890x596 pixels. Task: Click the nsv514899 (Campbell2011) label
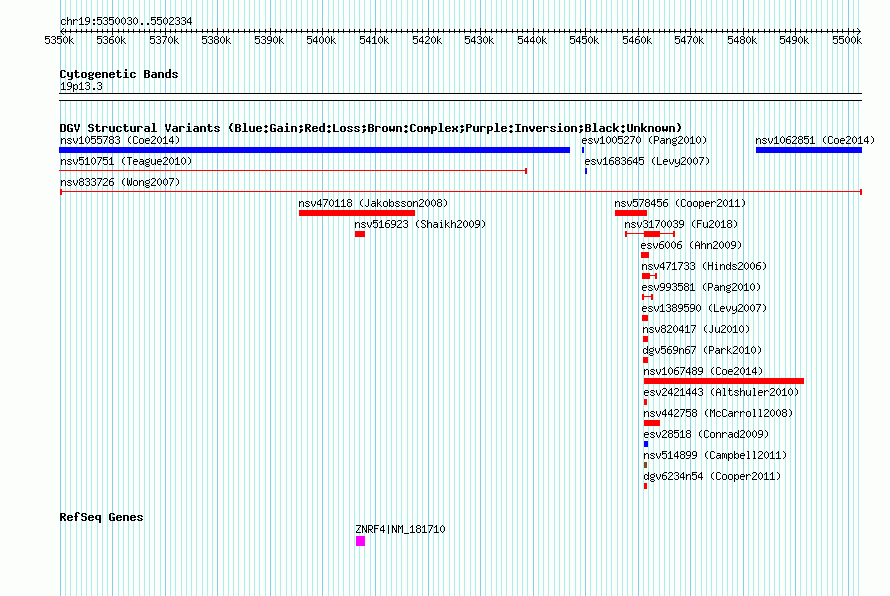(715, 455)
